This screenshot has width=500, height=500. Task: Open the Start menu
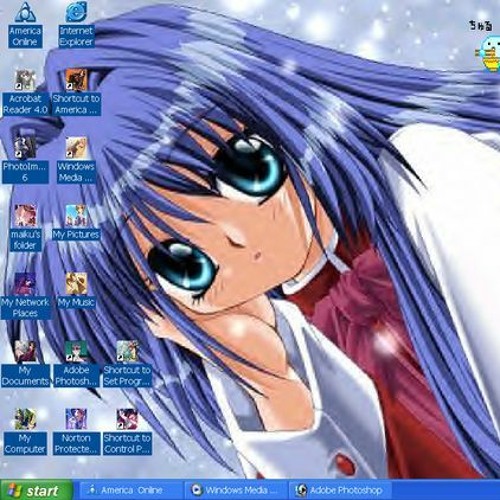[36, 490]
